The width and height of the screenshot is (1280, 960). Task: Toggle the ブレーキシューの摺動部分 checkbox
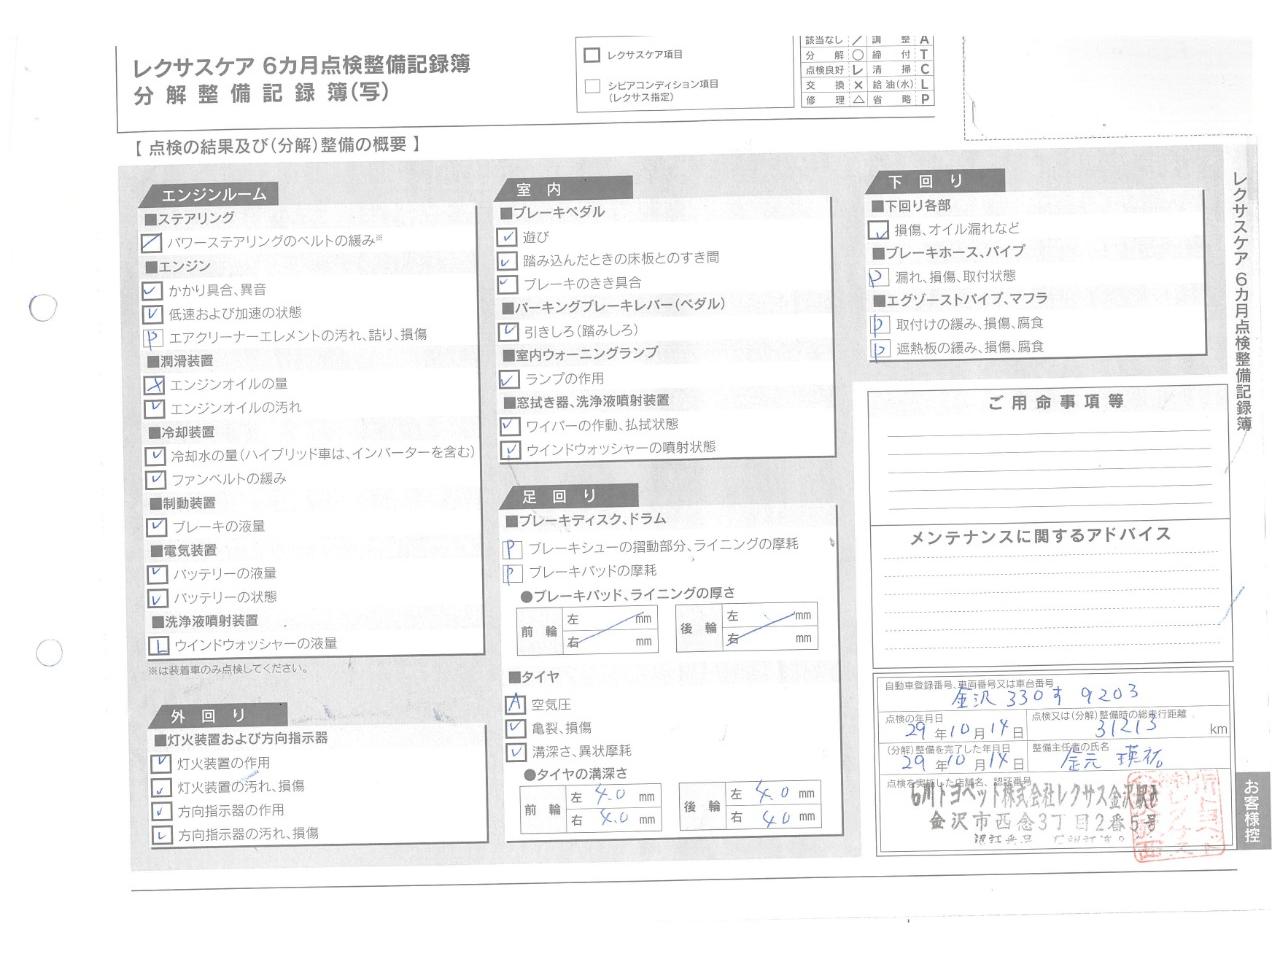pyautogui.click(x=512, y=549)
